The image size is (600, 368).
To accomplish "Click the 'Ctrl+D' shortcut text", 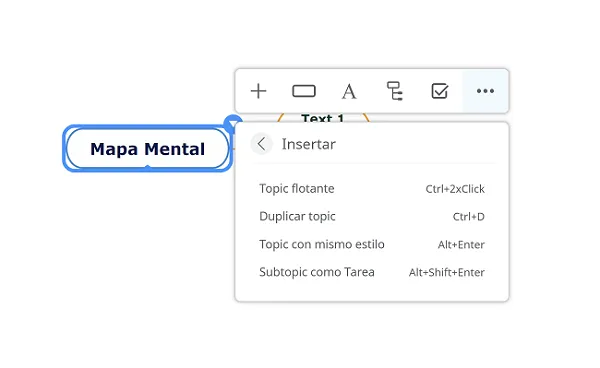I will click(468, 217).
